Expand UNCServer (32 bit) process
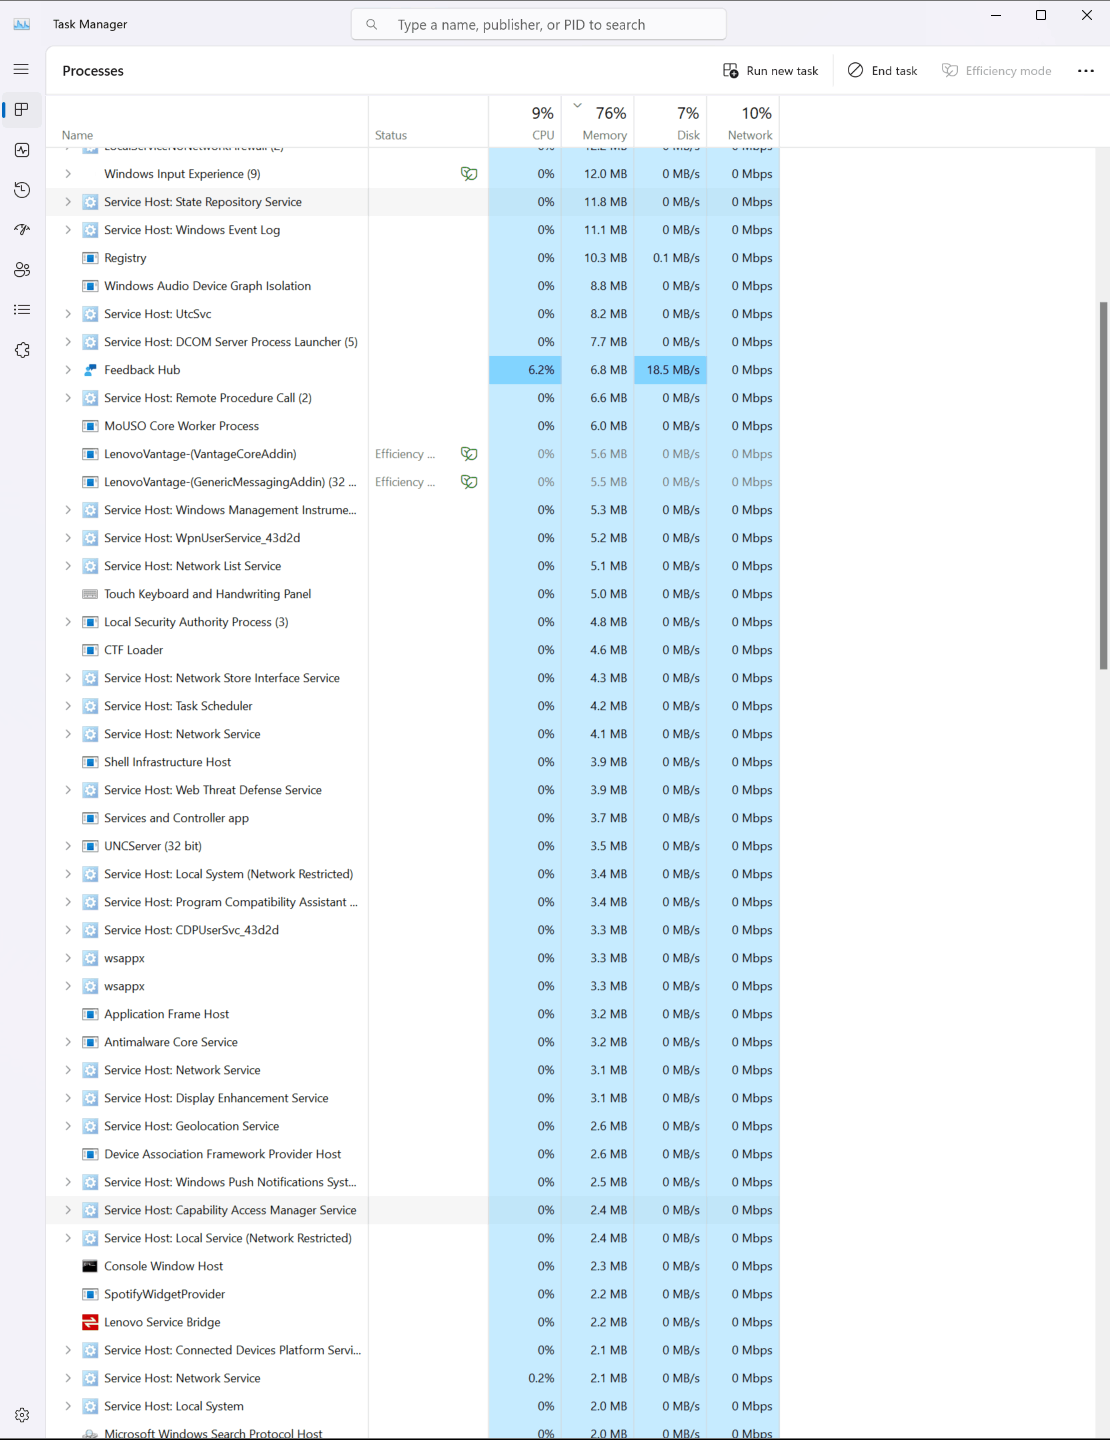The image size is (1110, 1440). pos(68,846)
